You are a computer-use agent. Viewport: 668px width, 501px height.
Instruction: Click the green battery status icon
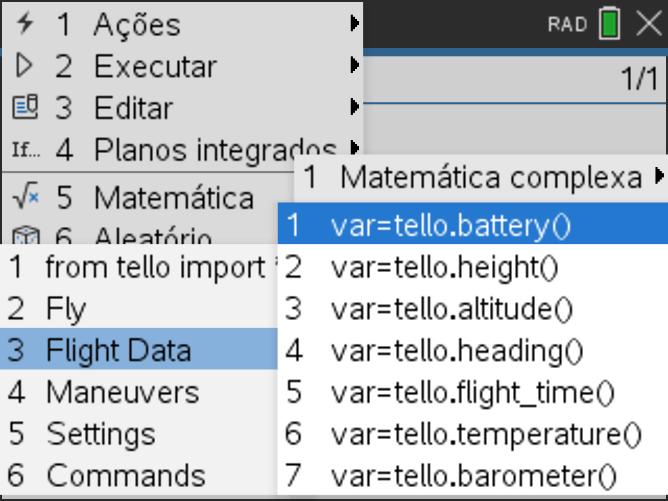(610, 23)
